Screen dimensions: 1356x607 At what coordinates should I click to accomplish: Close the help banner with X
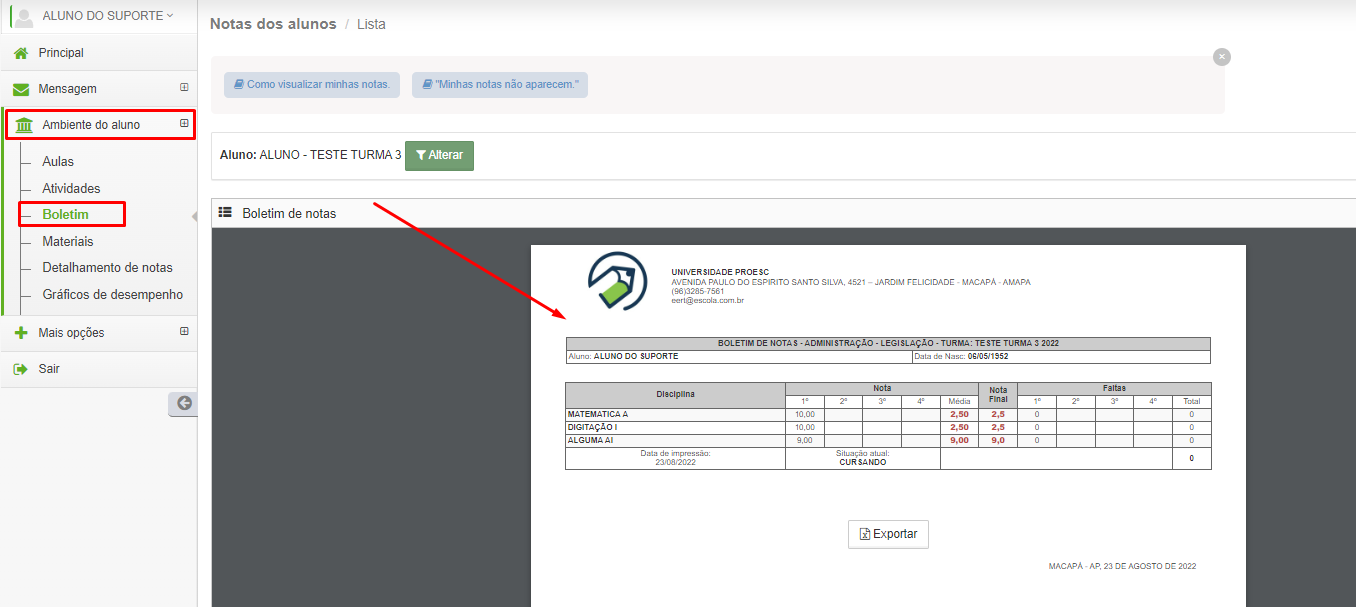[x=1222, y=57]
